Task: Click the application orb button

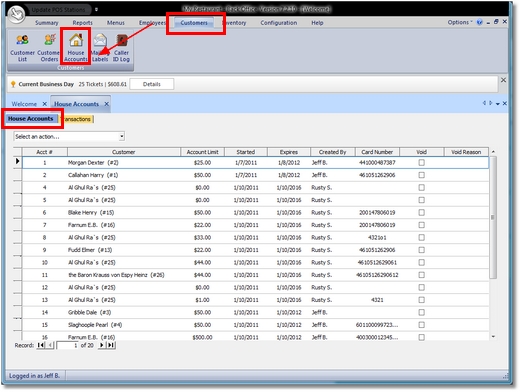Action: (x=16, y=14)
